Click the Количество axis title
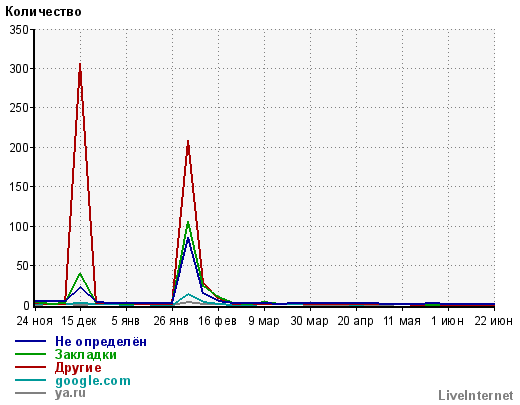Screen dimensions: 520x405 point(43,12)
